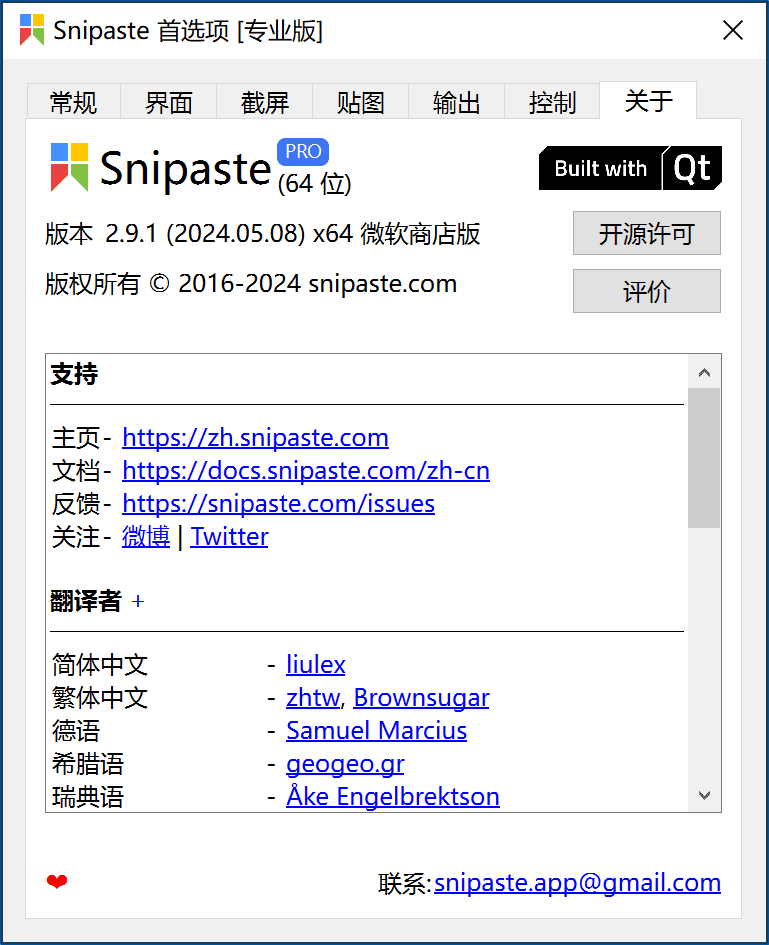Go to the 贴图 tab
769x945 pixels.
360,102
